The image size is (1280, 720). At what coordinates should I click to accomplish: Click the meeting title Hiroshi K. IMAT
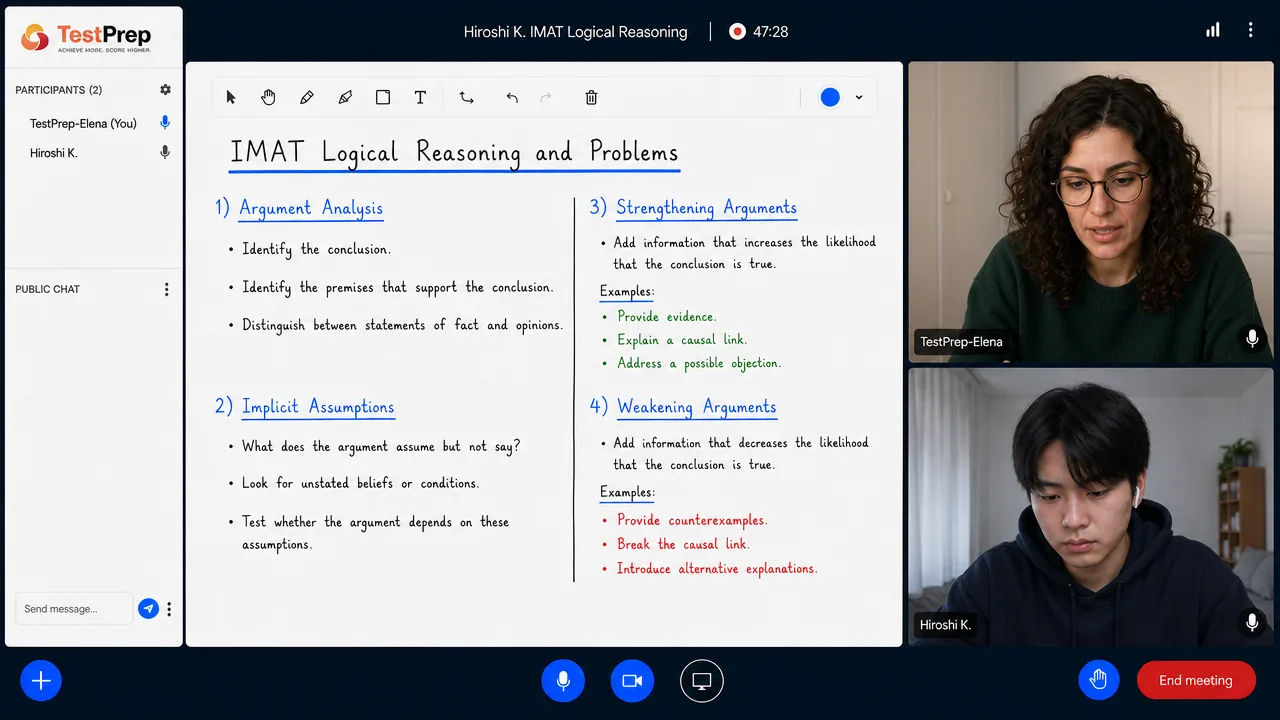576,32
